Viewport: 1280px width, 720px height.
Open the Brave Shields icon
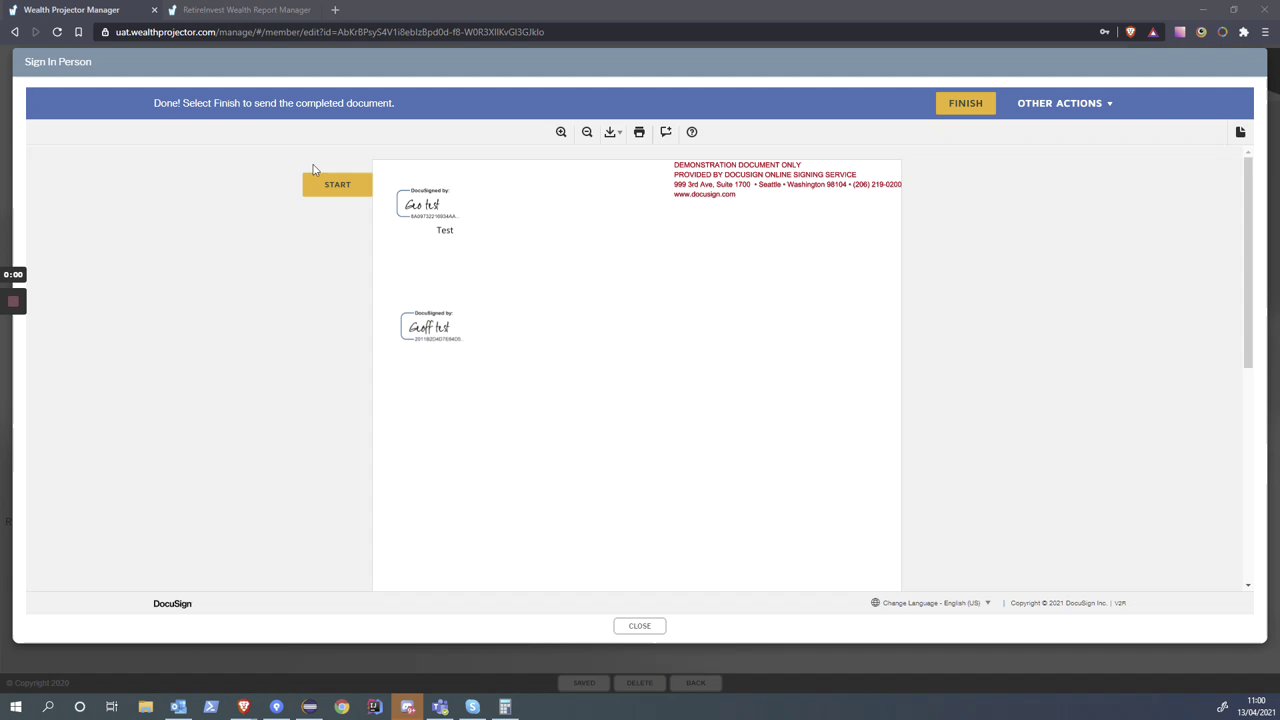pyautogui.click(x=1130, y=32)
